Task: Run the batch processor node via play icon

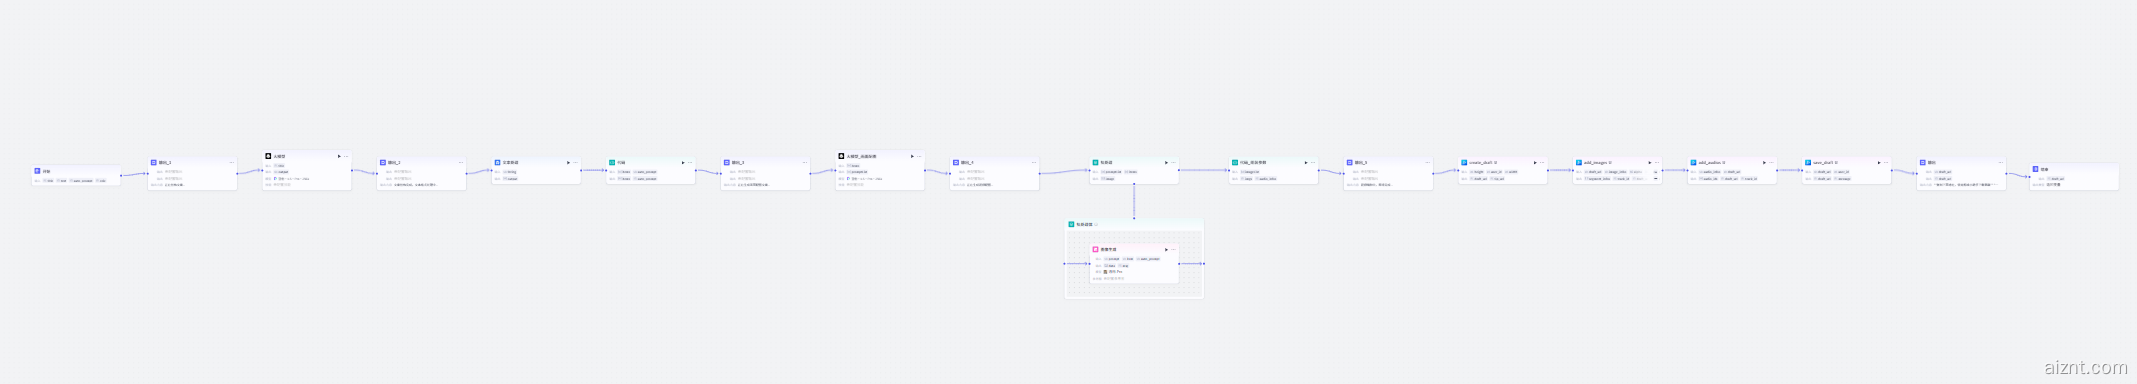Action: click(x=1166, y=162)
